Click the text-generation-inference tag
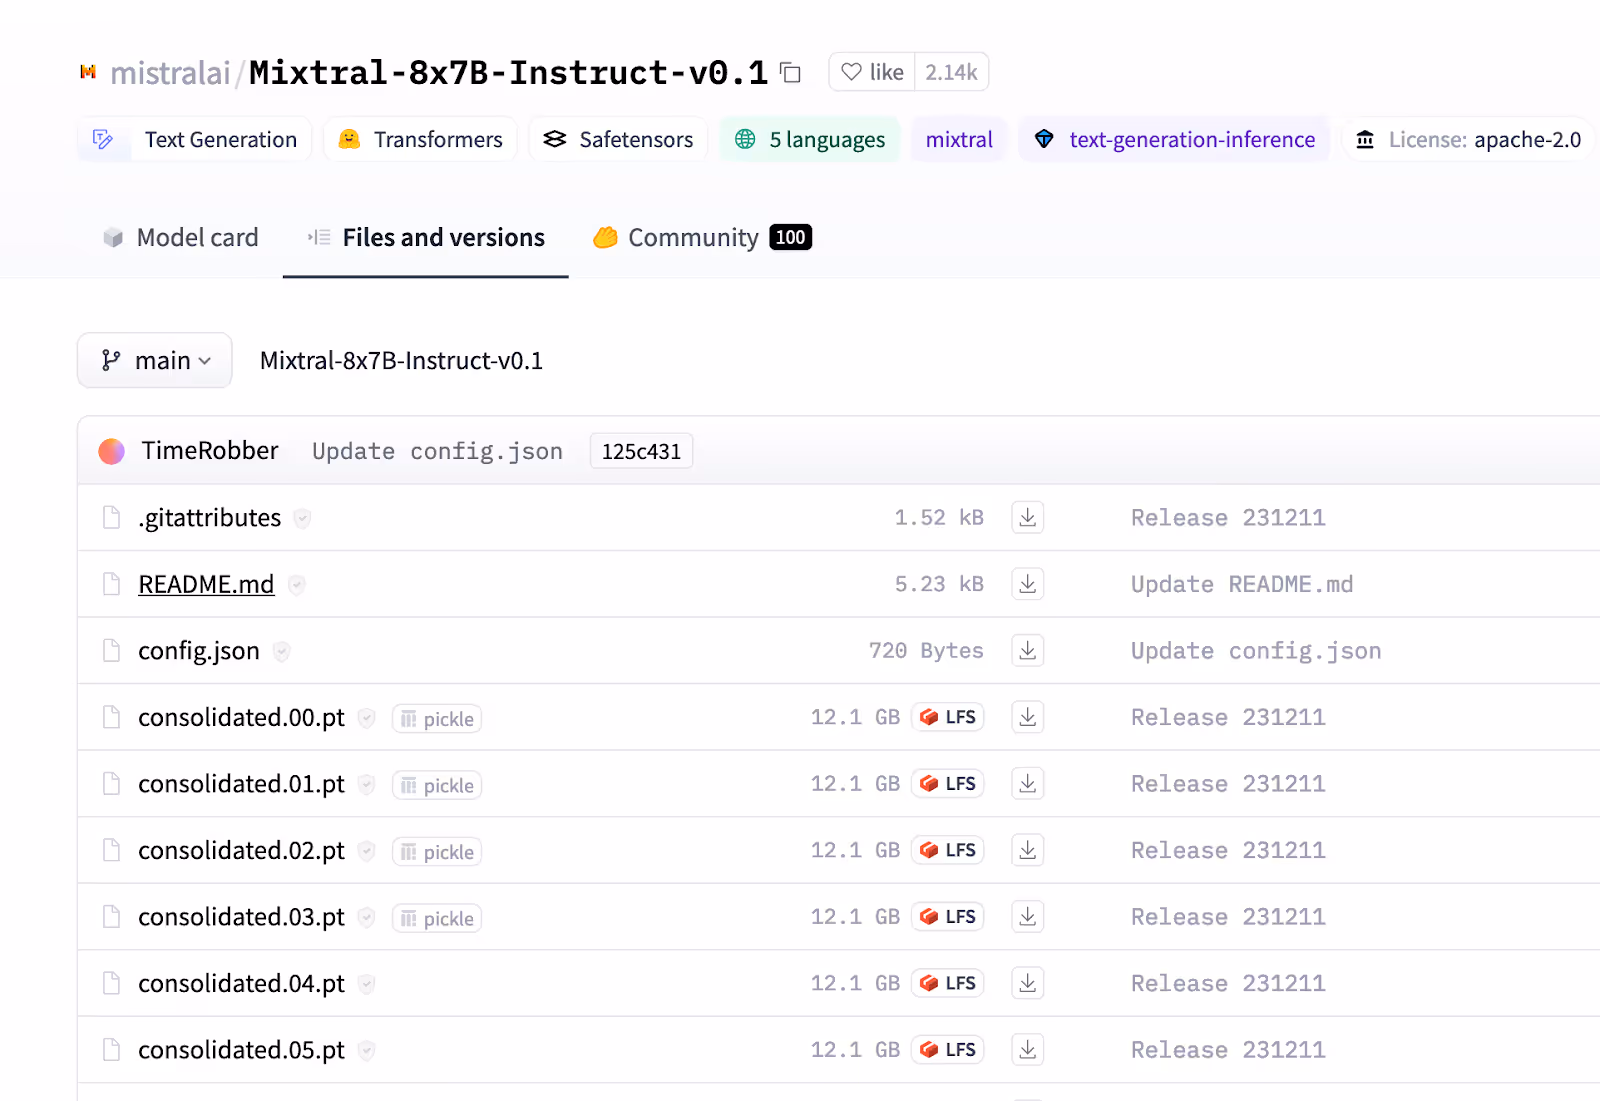Screen dimensions: 1600x1101 coord(1175,139)
